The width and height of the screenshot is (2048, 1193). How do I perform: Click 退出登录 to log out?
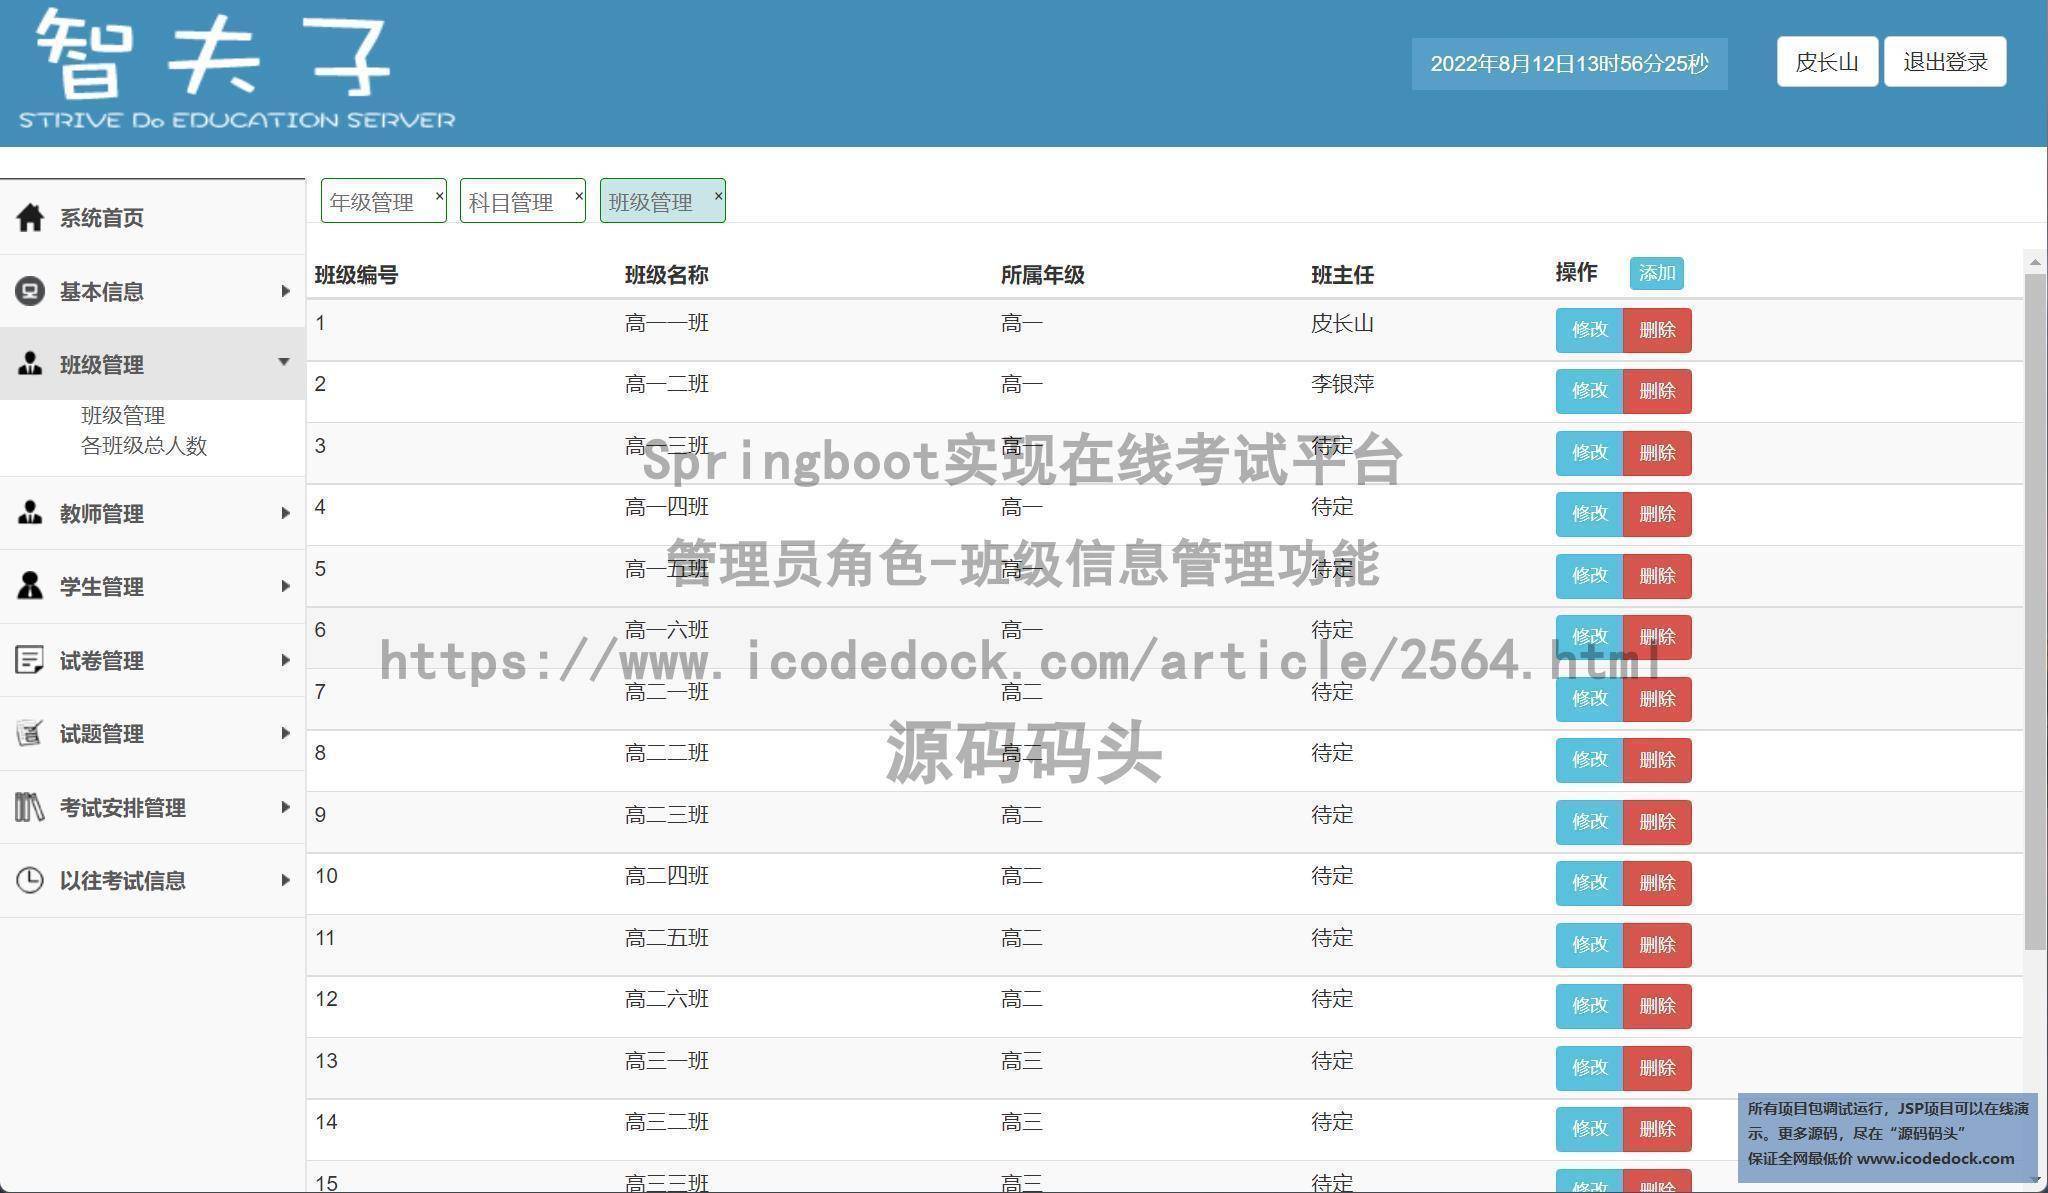coord(1943,61)
